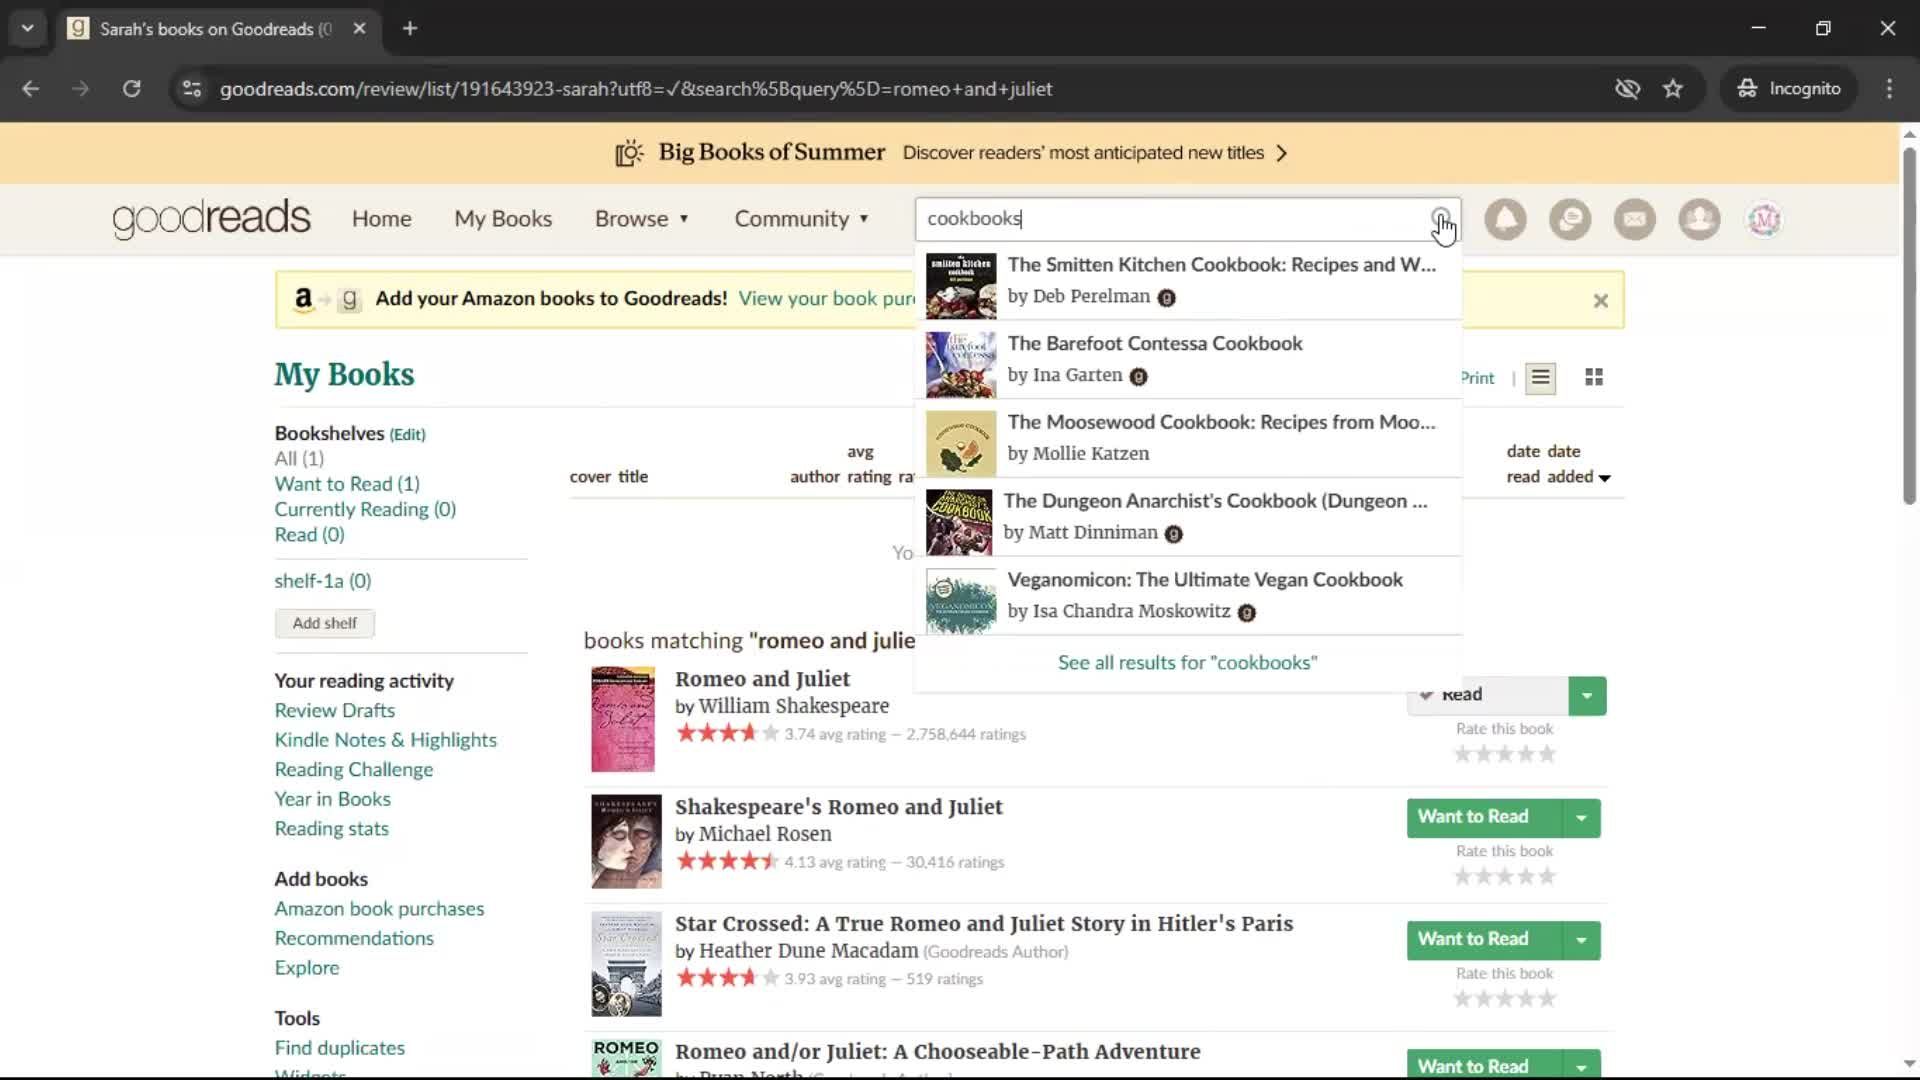The width and height of the screenshot is (1920, 1080).
Task: Open The Moosewood Cookbook suggestion
Action: coord(1188,439)
